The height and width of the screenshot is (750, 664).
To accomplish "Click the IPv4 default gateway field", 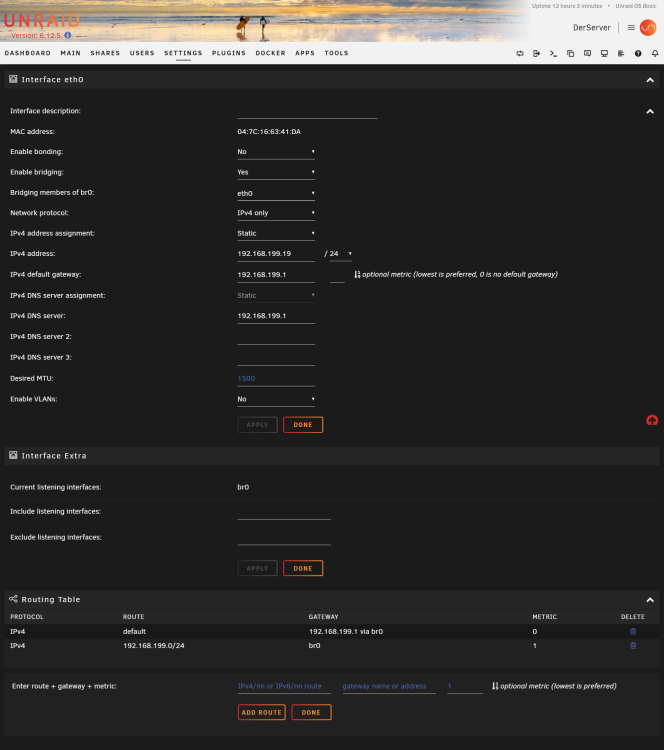I will tap(276, 275).
